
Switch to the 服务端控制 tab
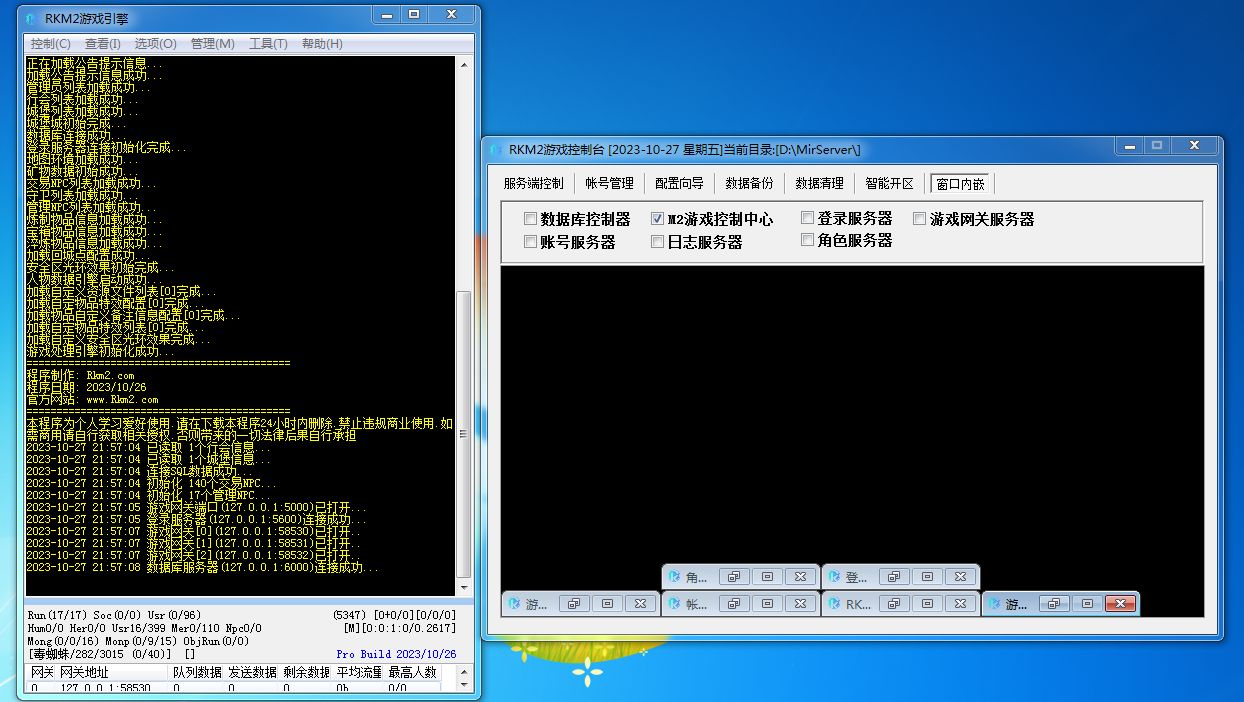(x=533, y=183)
